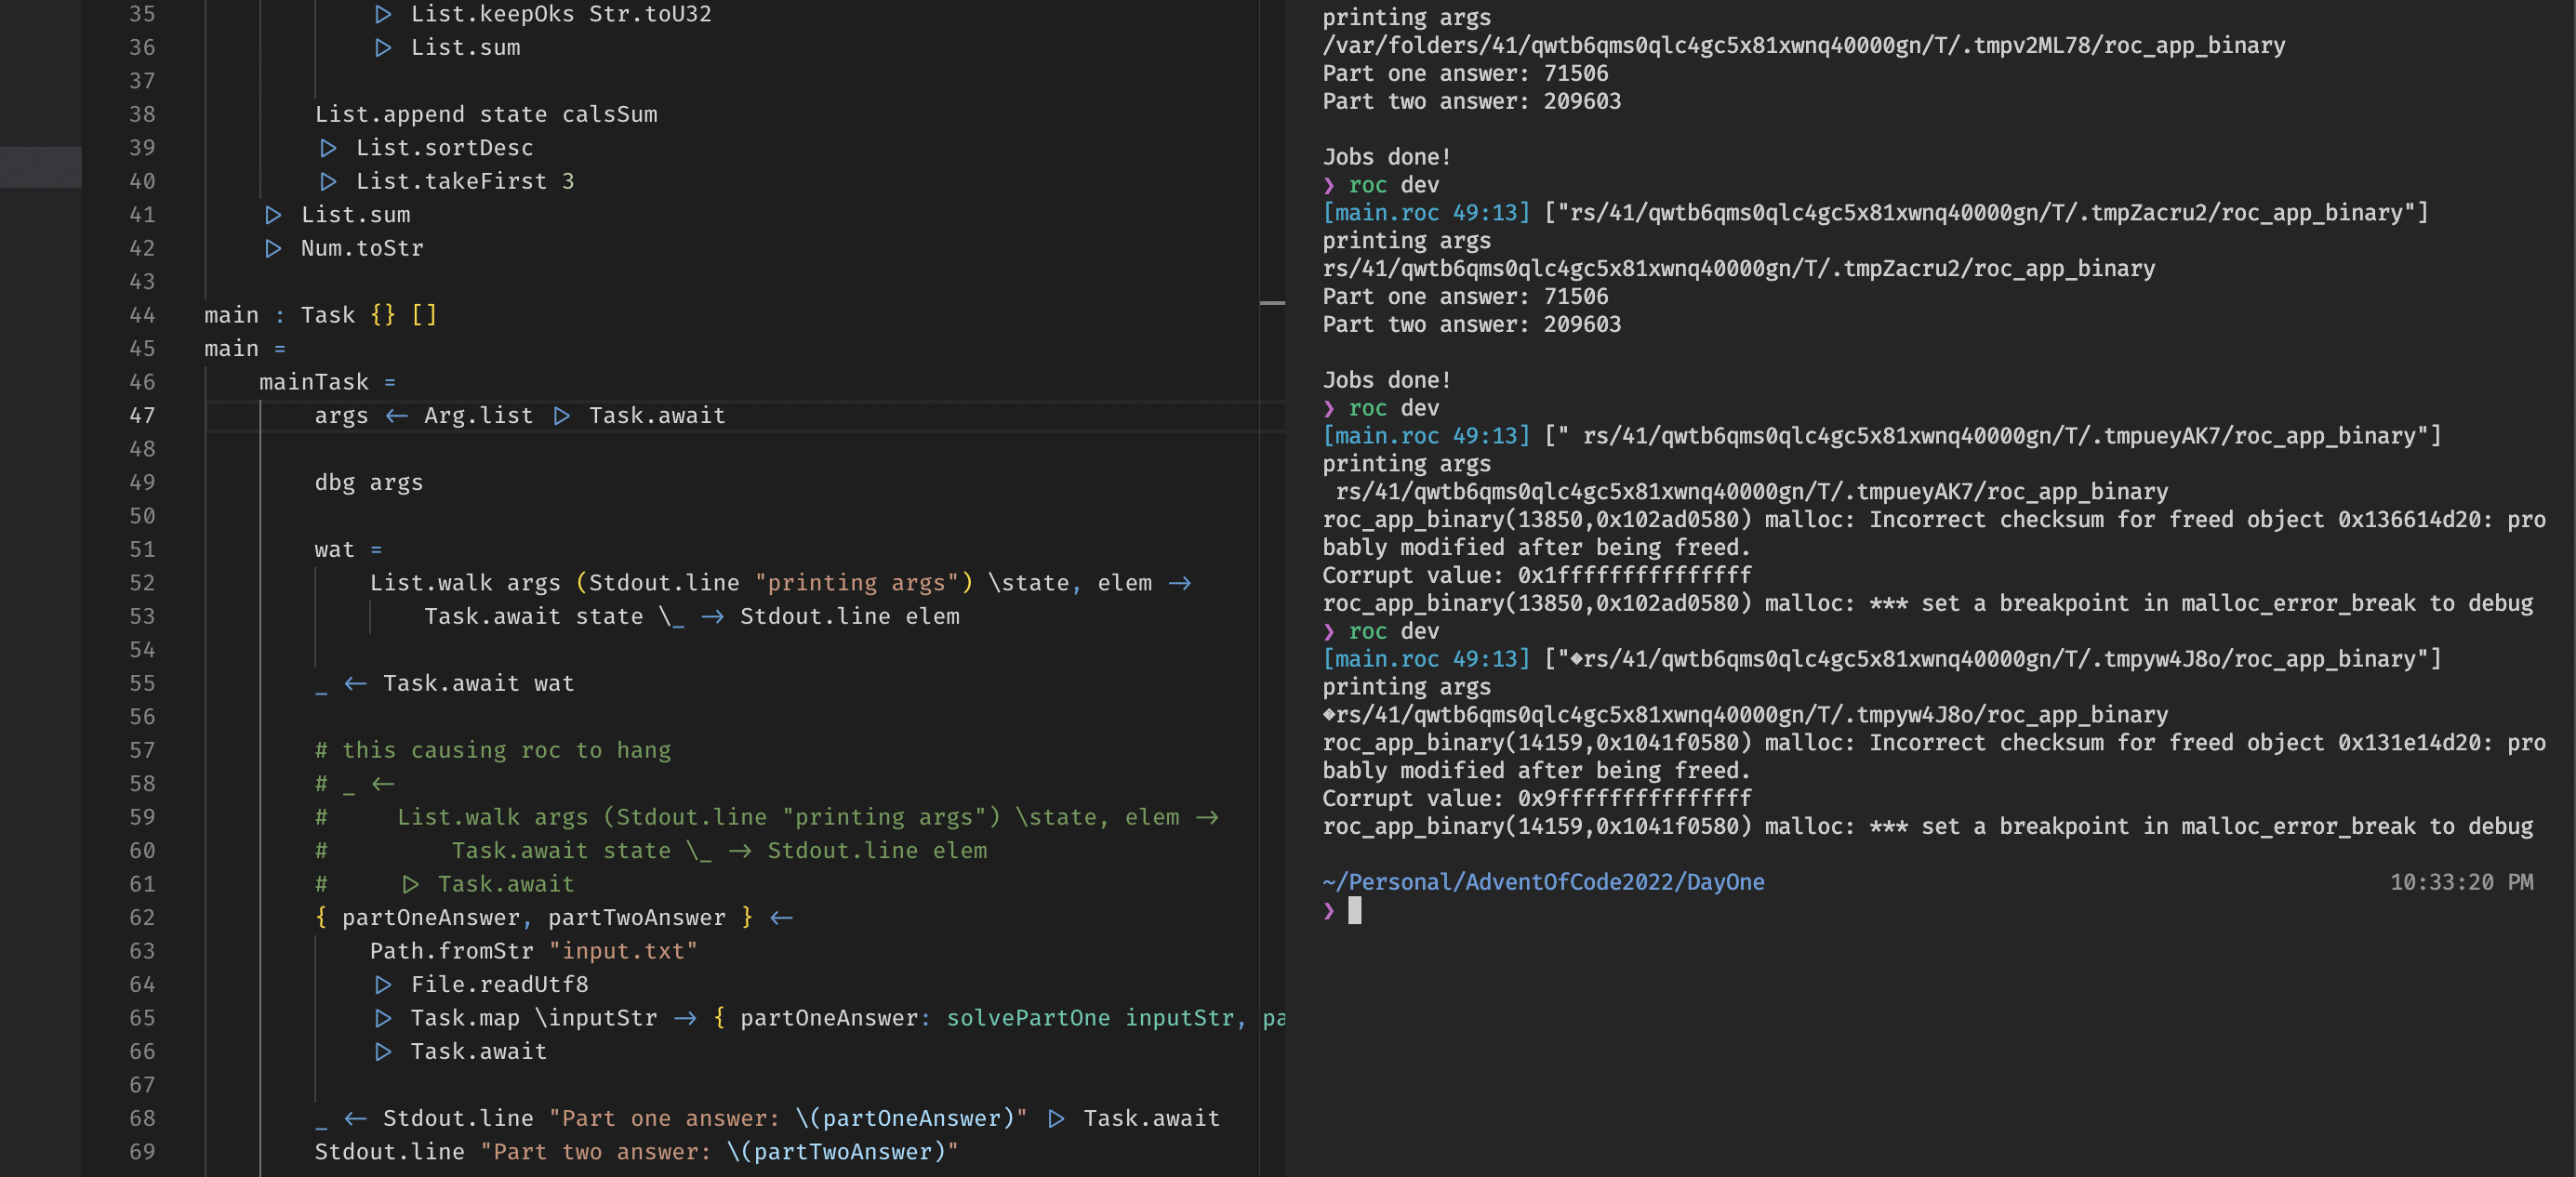Viewport: 2576px width, 1177px height.
Task: Click '[main.roc 49:13]' in the tmpyw4J8o output line
Action: tap(1426, 659)
